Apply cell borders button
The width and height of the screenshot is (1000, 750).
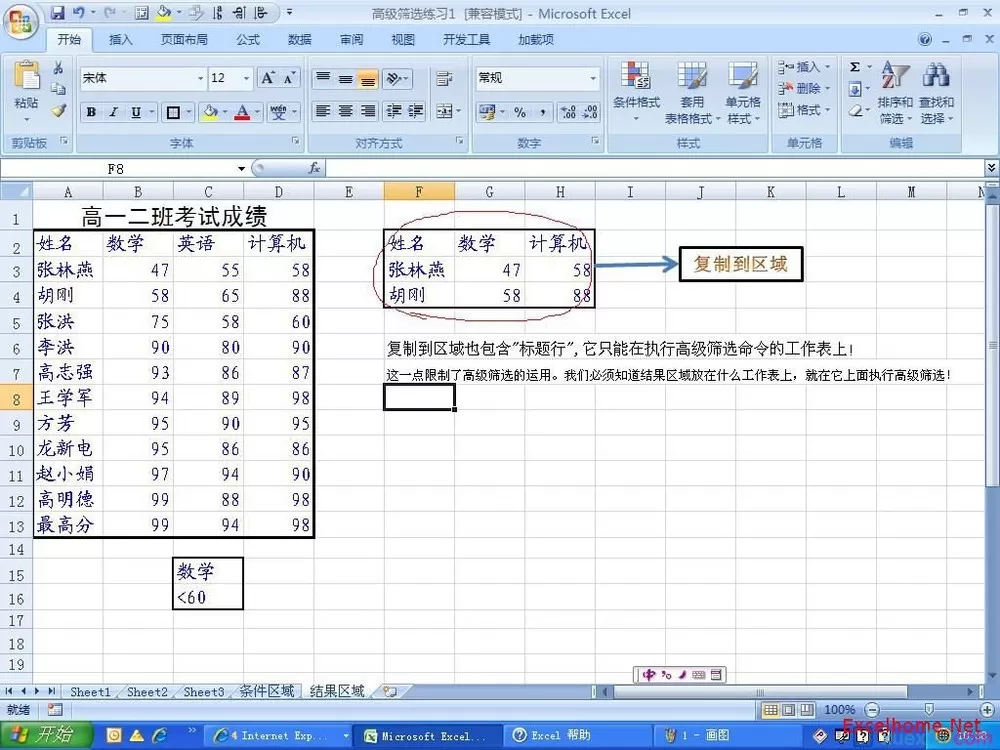point(173,113)
